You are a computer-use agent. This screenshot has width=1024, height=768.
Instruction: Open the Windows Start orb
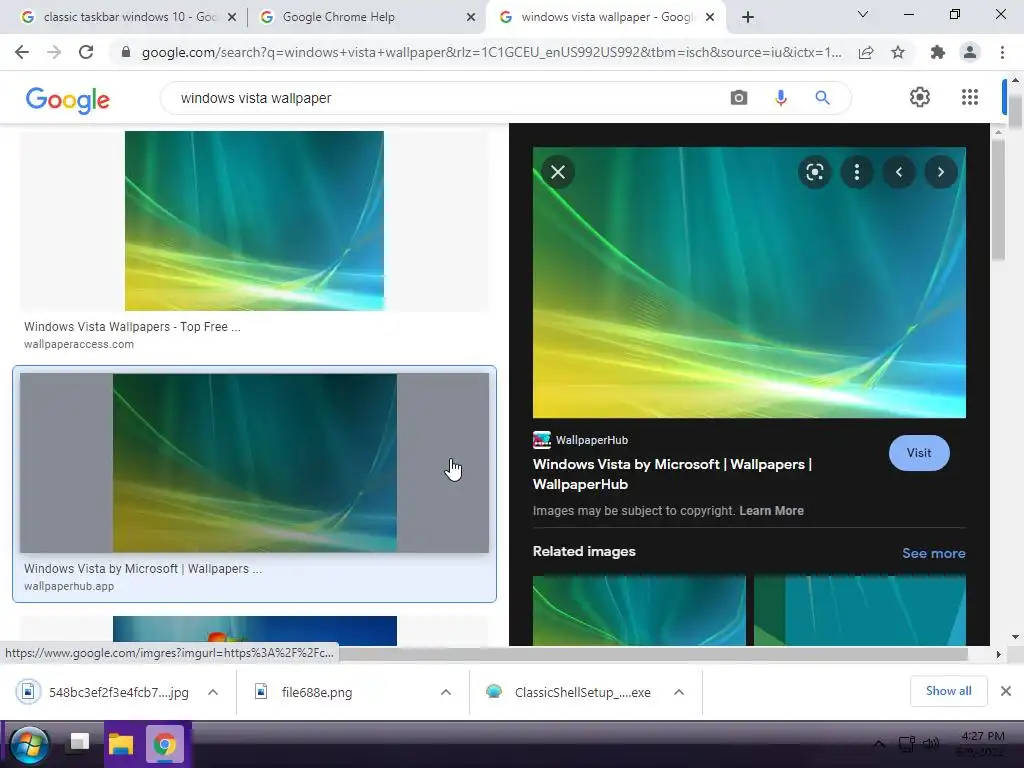[x=29, y=744]
